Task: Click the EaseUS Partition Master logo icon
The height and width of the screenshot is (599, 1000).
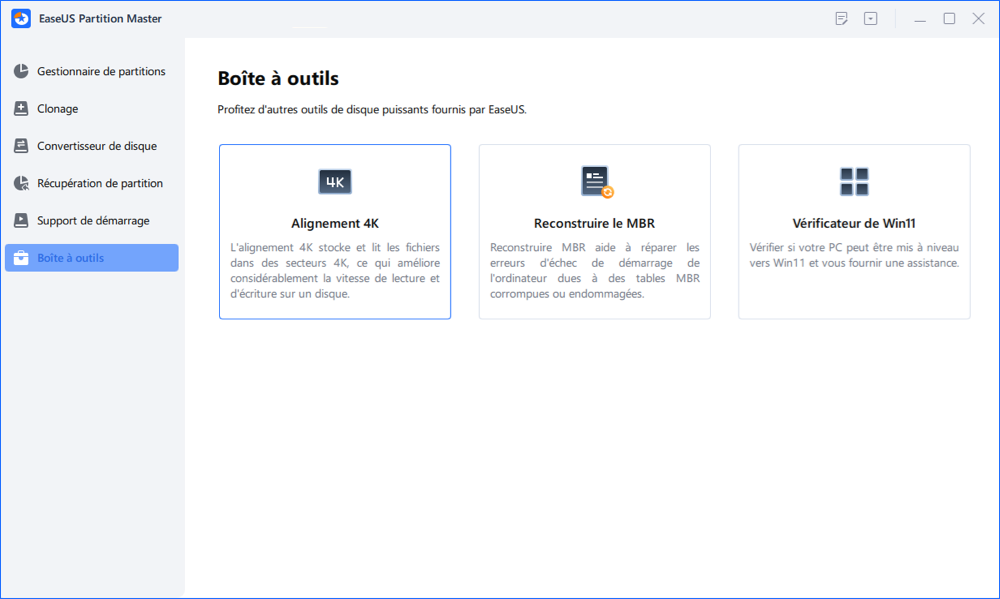Action: pyautogui.click(x=21, y=18)
